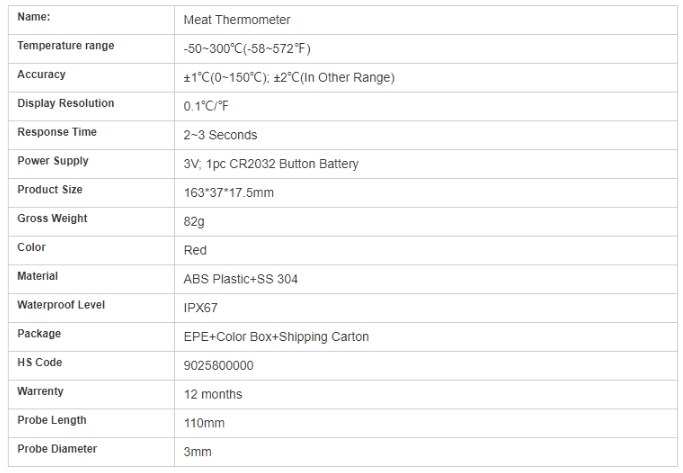Select the 'Temperature range' row label

coord(66,46)
